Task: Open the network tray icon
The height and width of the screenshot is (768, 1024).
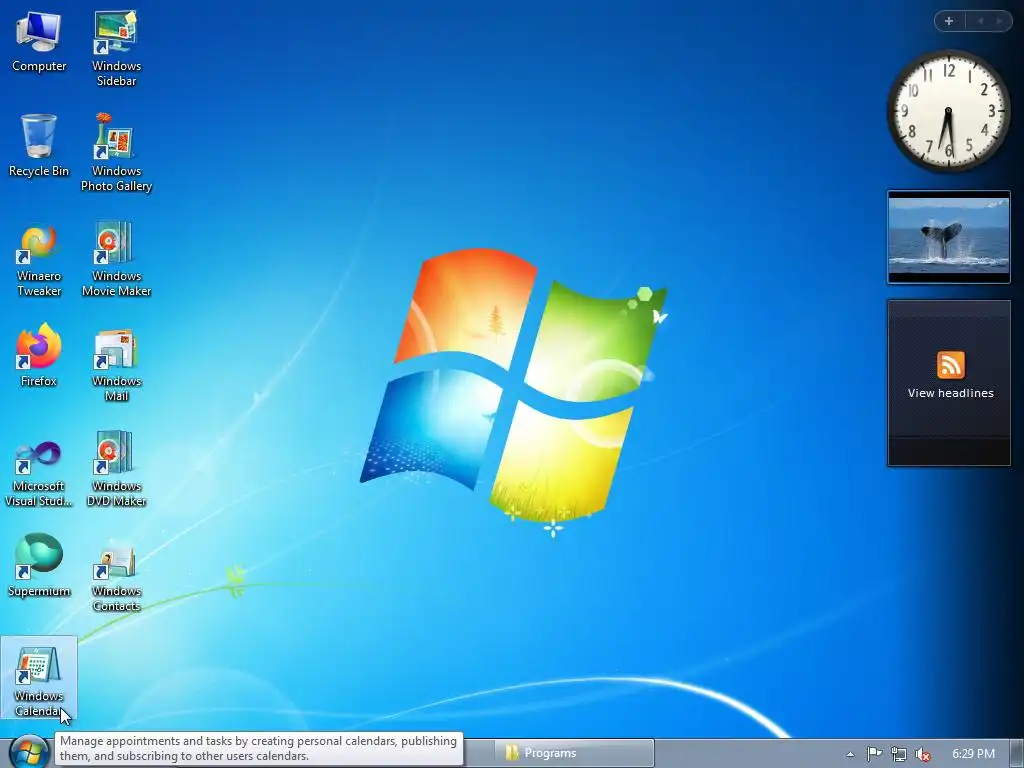Action: pyautogui.click(x=898, y=754)
